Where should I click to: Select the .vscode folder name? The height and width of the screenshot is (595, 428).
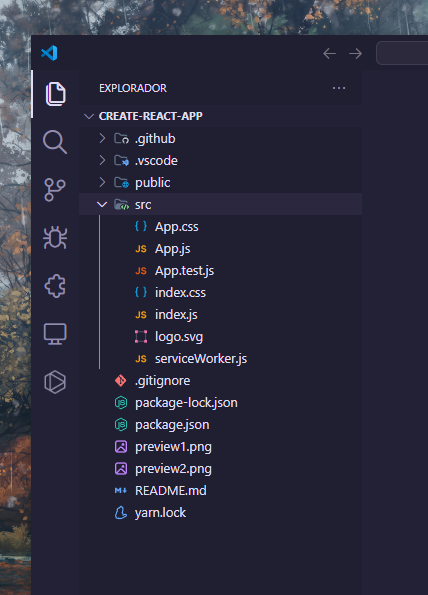(x=156, y=161)
